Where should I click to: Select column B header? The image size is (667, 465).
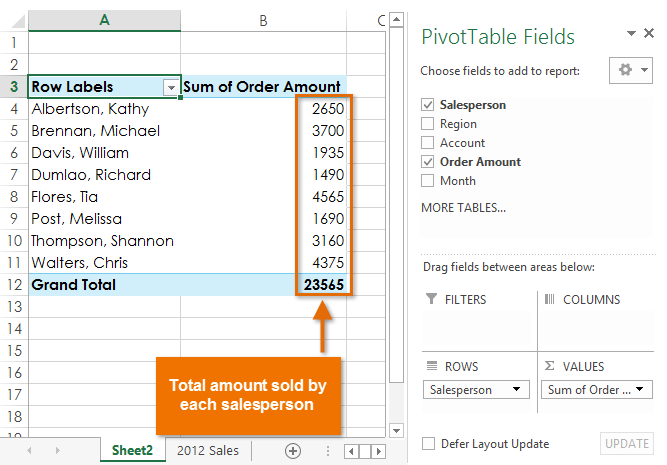(263, 20)
